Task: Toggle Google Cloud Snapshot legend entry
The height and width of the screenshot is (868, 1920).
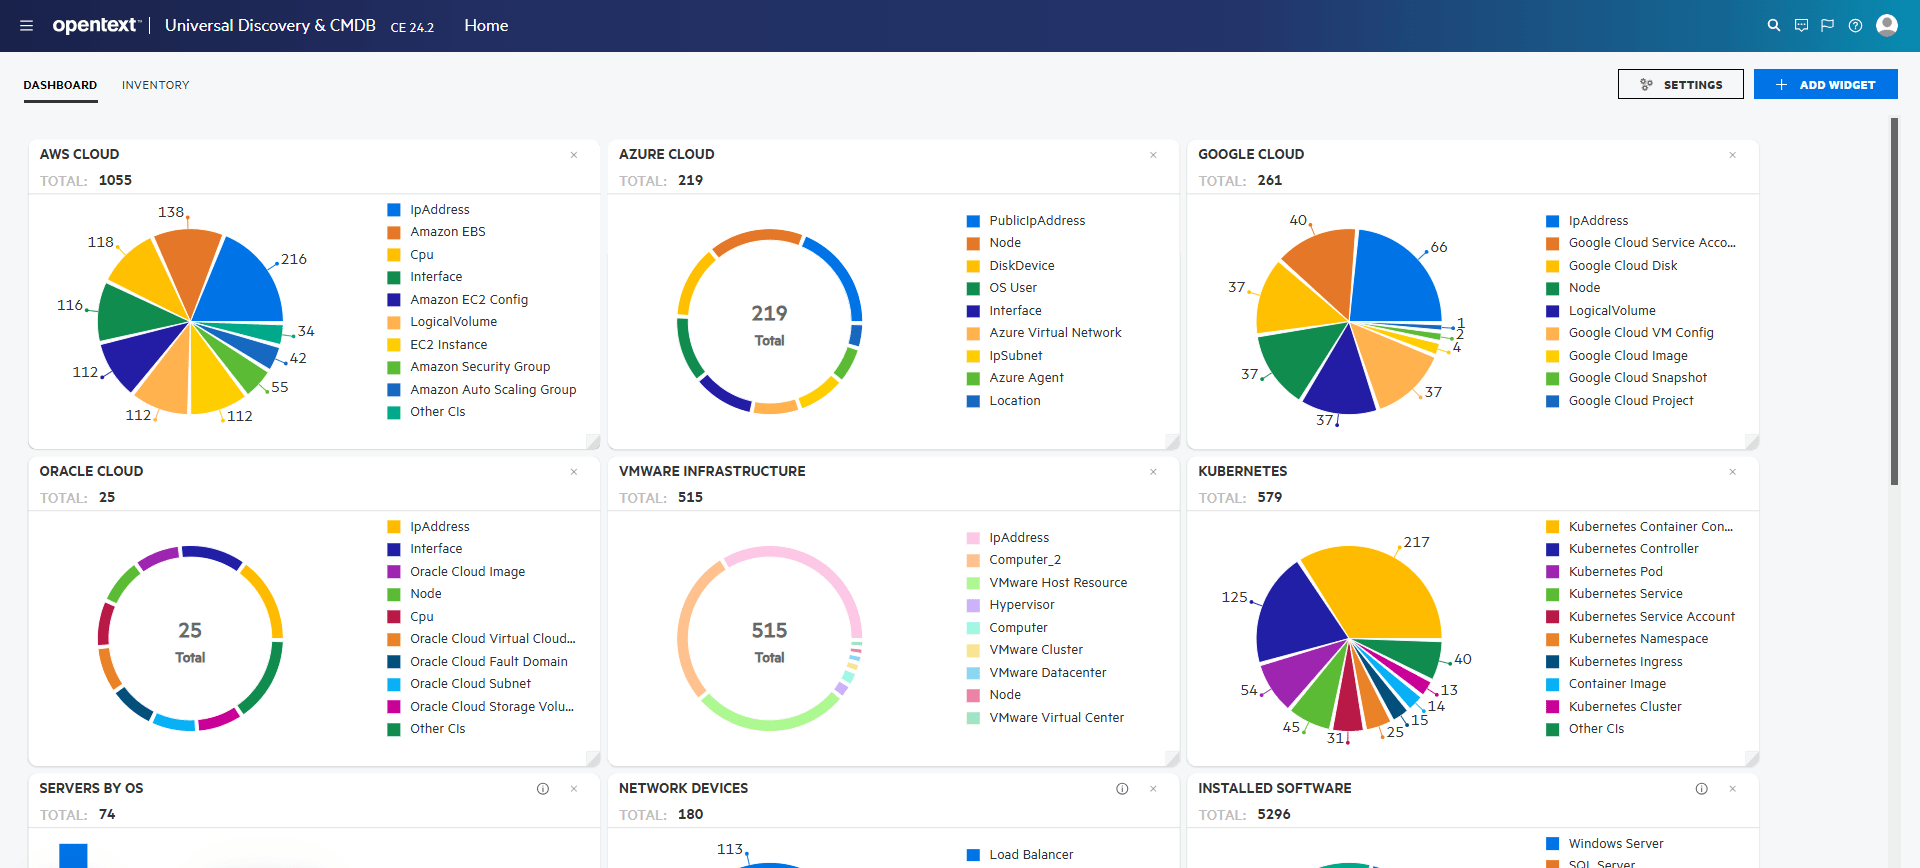Action: tap(1626, 378)
